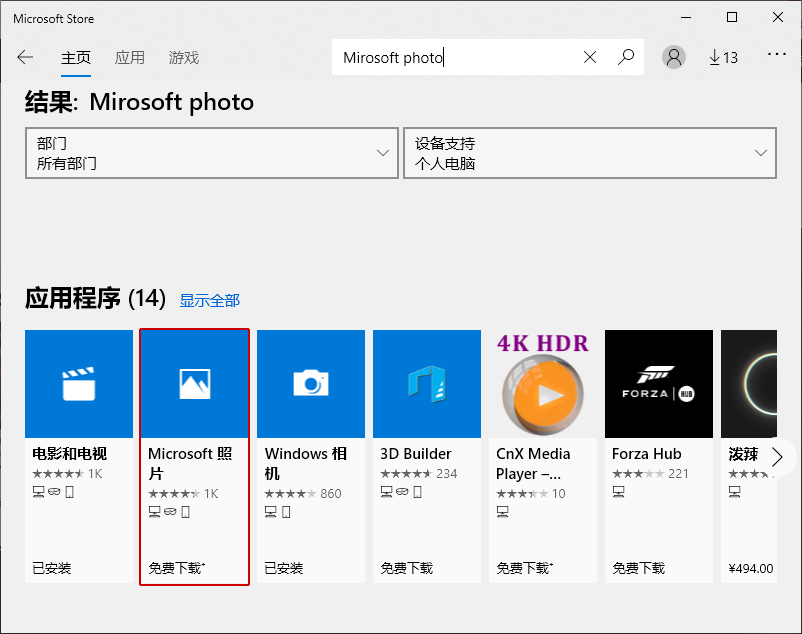Minimize the Microsoft Store window
The height and width of the screenshot is (634, 802).
(686, 17)
